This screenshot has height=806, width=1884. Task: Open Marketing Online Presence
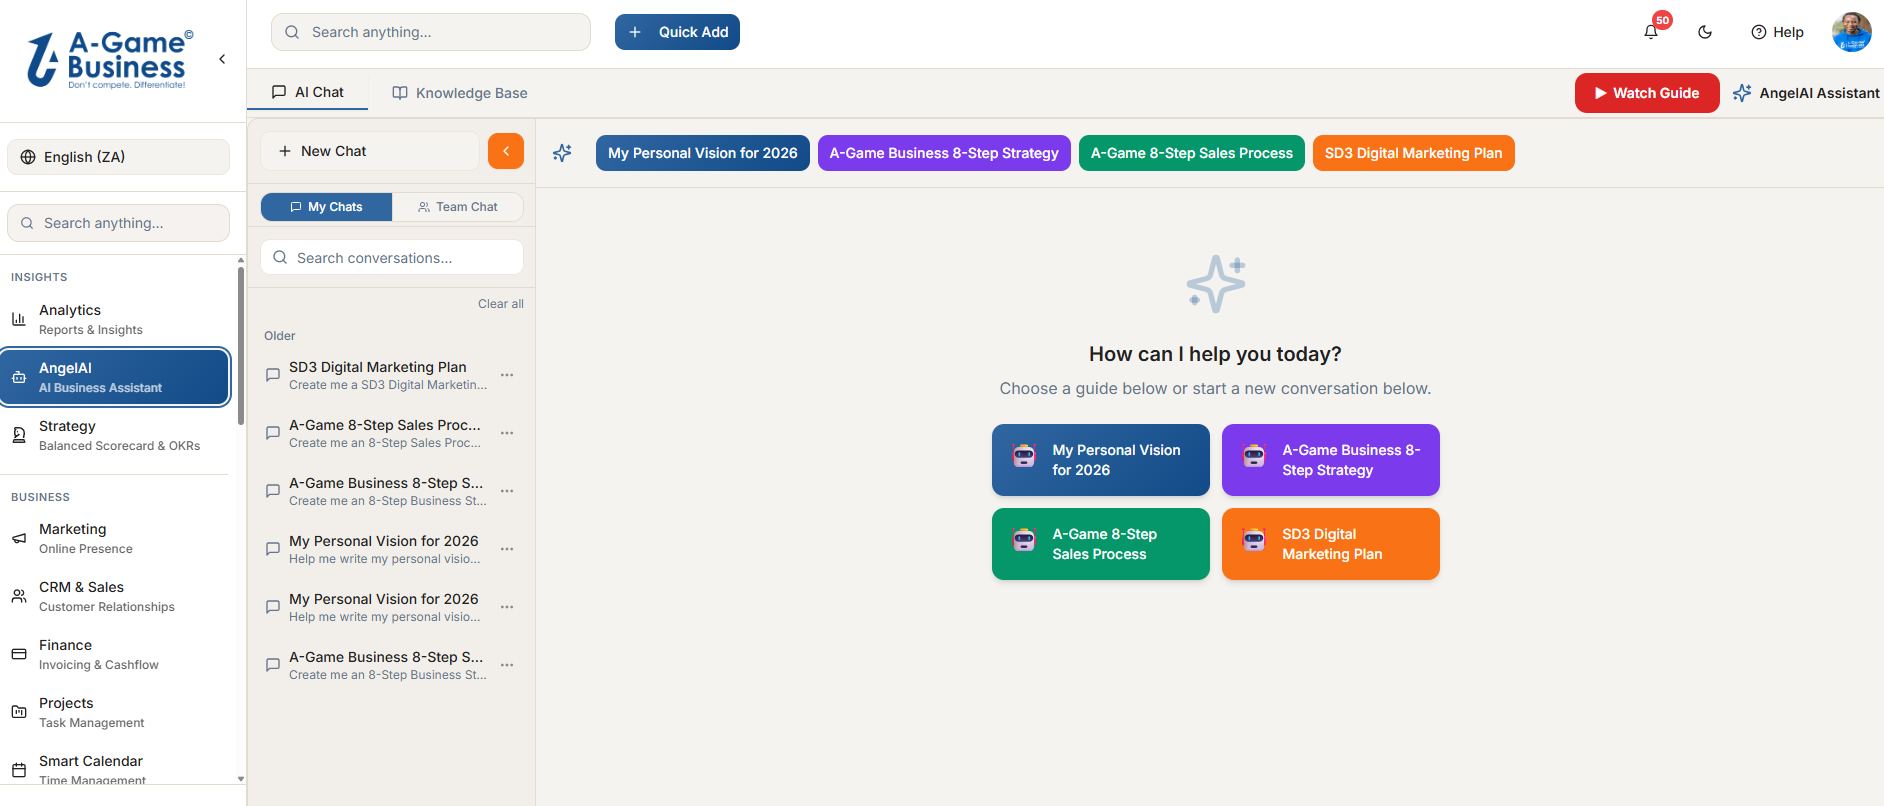coord(116,538)
